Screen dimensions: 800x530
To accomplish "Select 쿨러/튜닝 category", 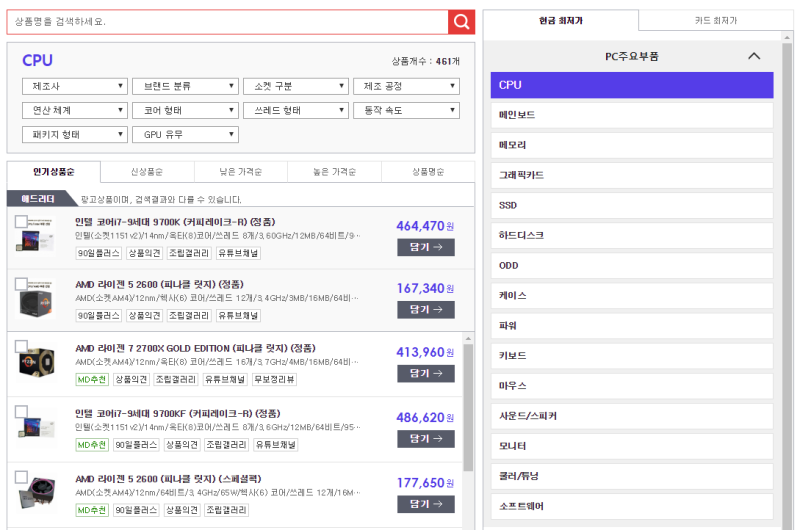I will pyautogui.click(x=632, y=476).
